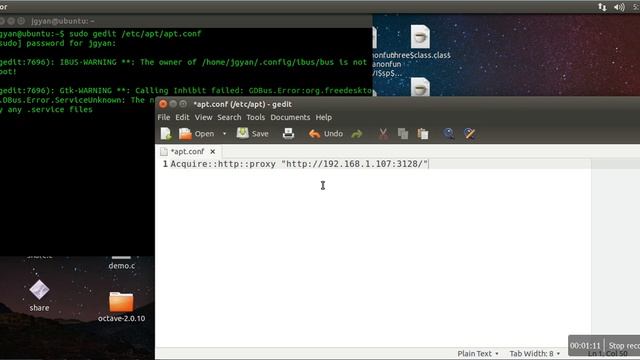Screen dimensions: 640x360
Task: Click the New document icon in gedit toolbar
Action: (166, 134)
